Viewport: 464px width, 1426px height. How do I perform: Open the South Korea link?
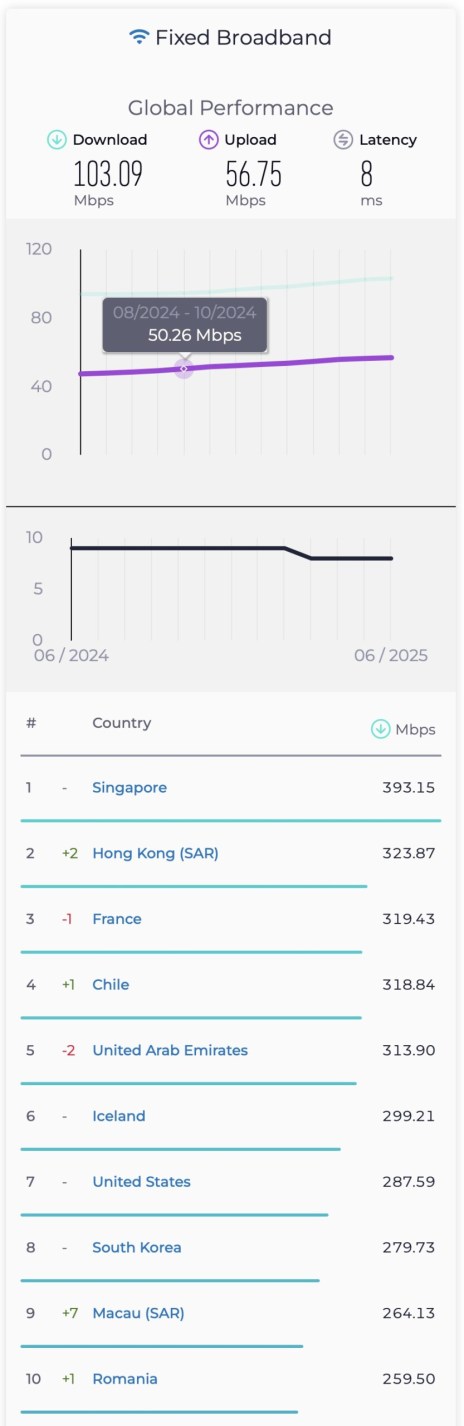137,1247
